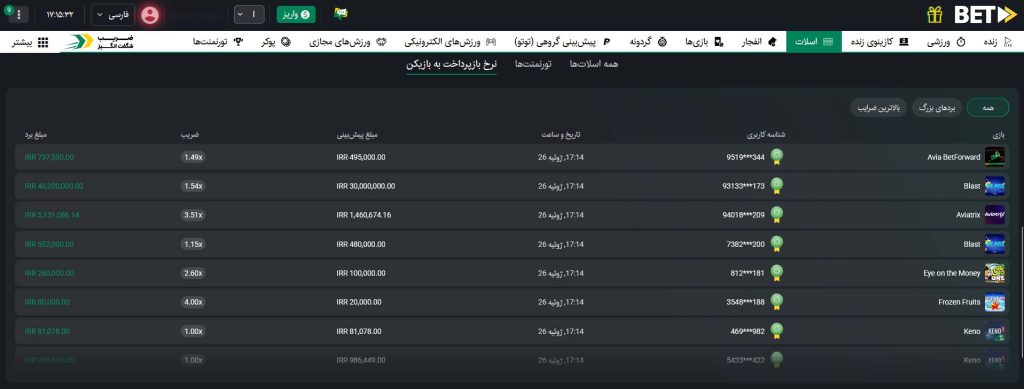The width and height of the screenshot is (1024, 389).
Task: Open the پوکر poker section
Action: point(276,42)
